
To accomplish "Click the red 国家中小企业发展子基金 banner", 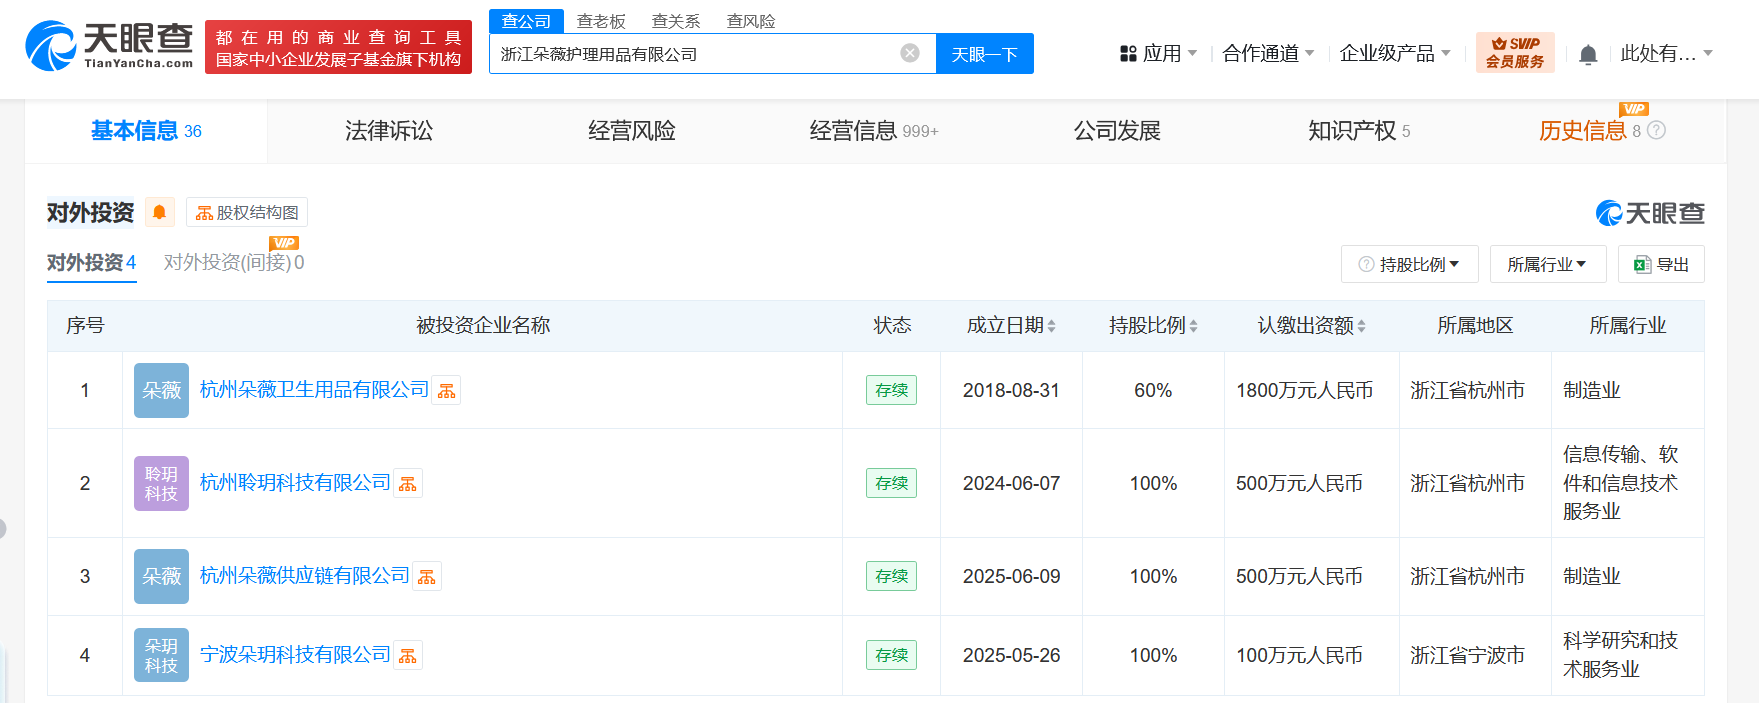I will [x=338, y=47].
